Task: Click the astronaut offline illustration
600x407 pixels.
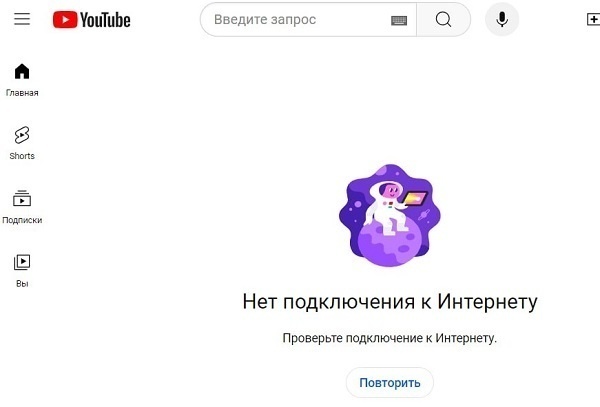Action: coord(390,215)
